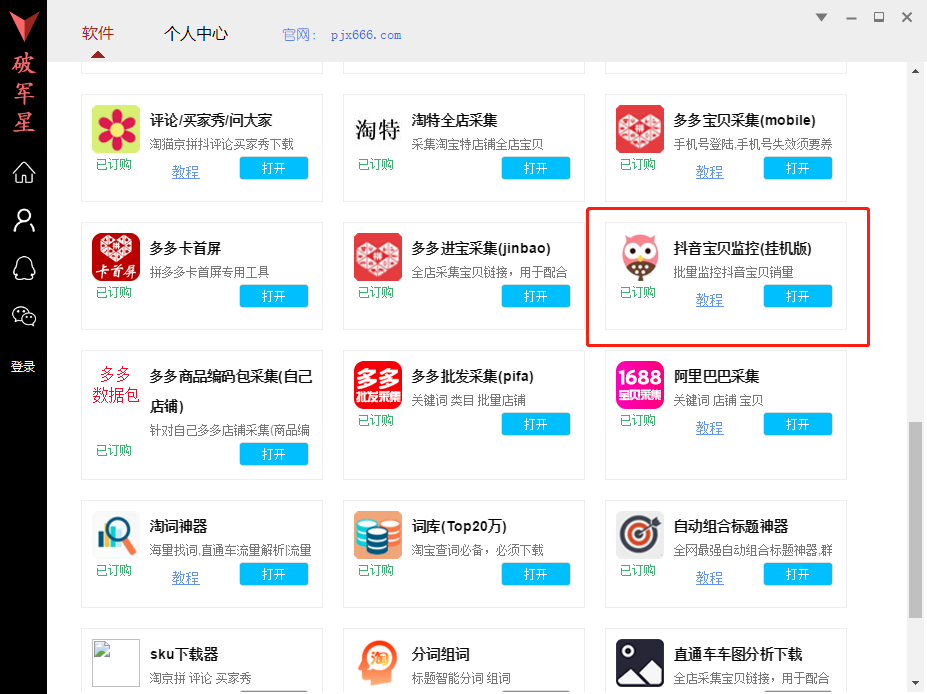The width and height of the screenshot is (927, 694).
Task: Click the title 抖音宝贝监控(挂机版)
Action: (743, 248)
